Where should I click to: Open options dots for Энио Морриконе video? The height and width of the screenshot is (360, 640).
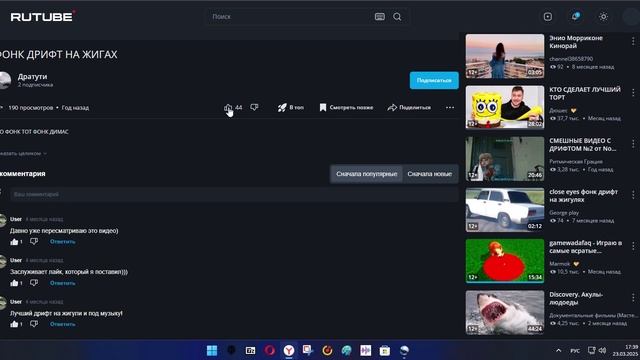633,41
